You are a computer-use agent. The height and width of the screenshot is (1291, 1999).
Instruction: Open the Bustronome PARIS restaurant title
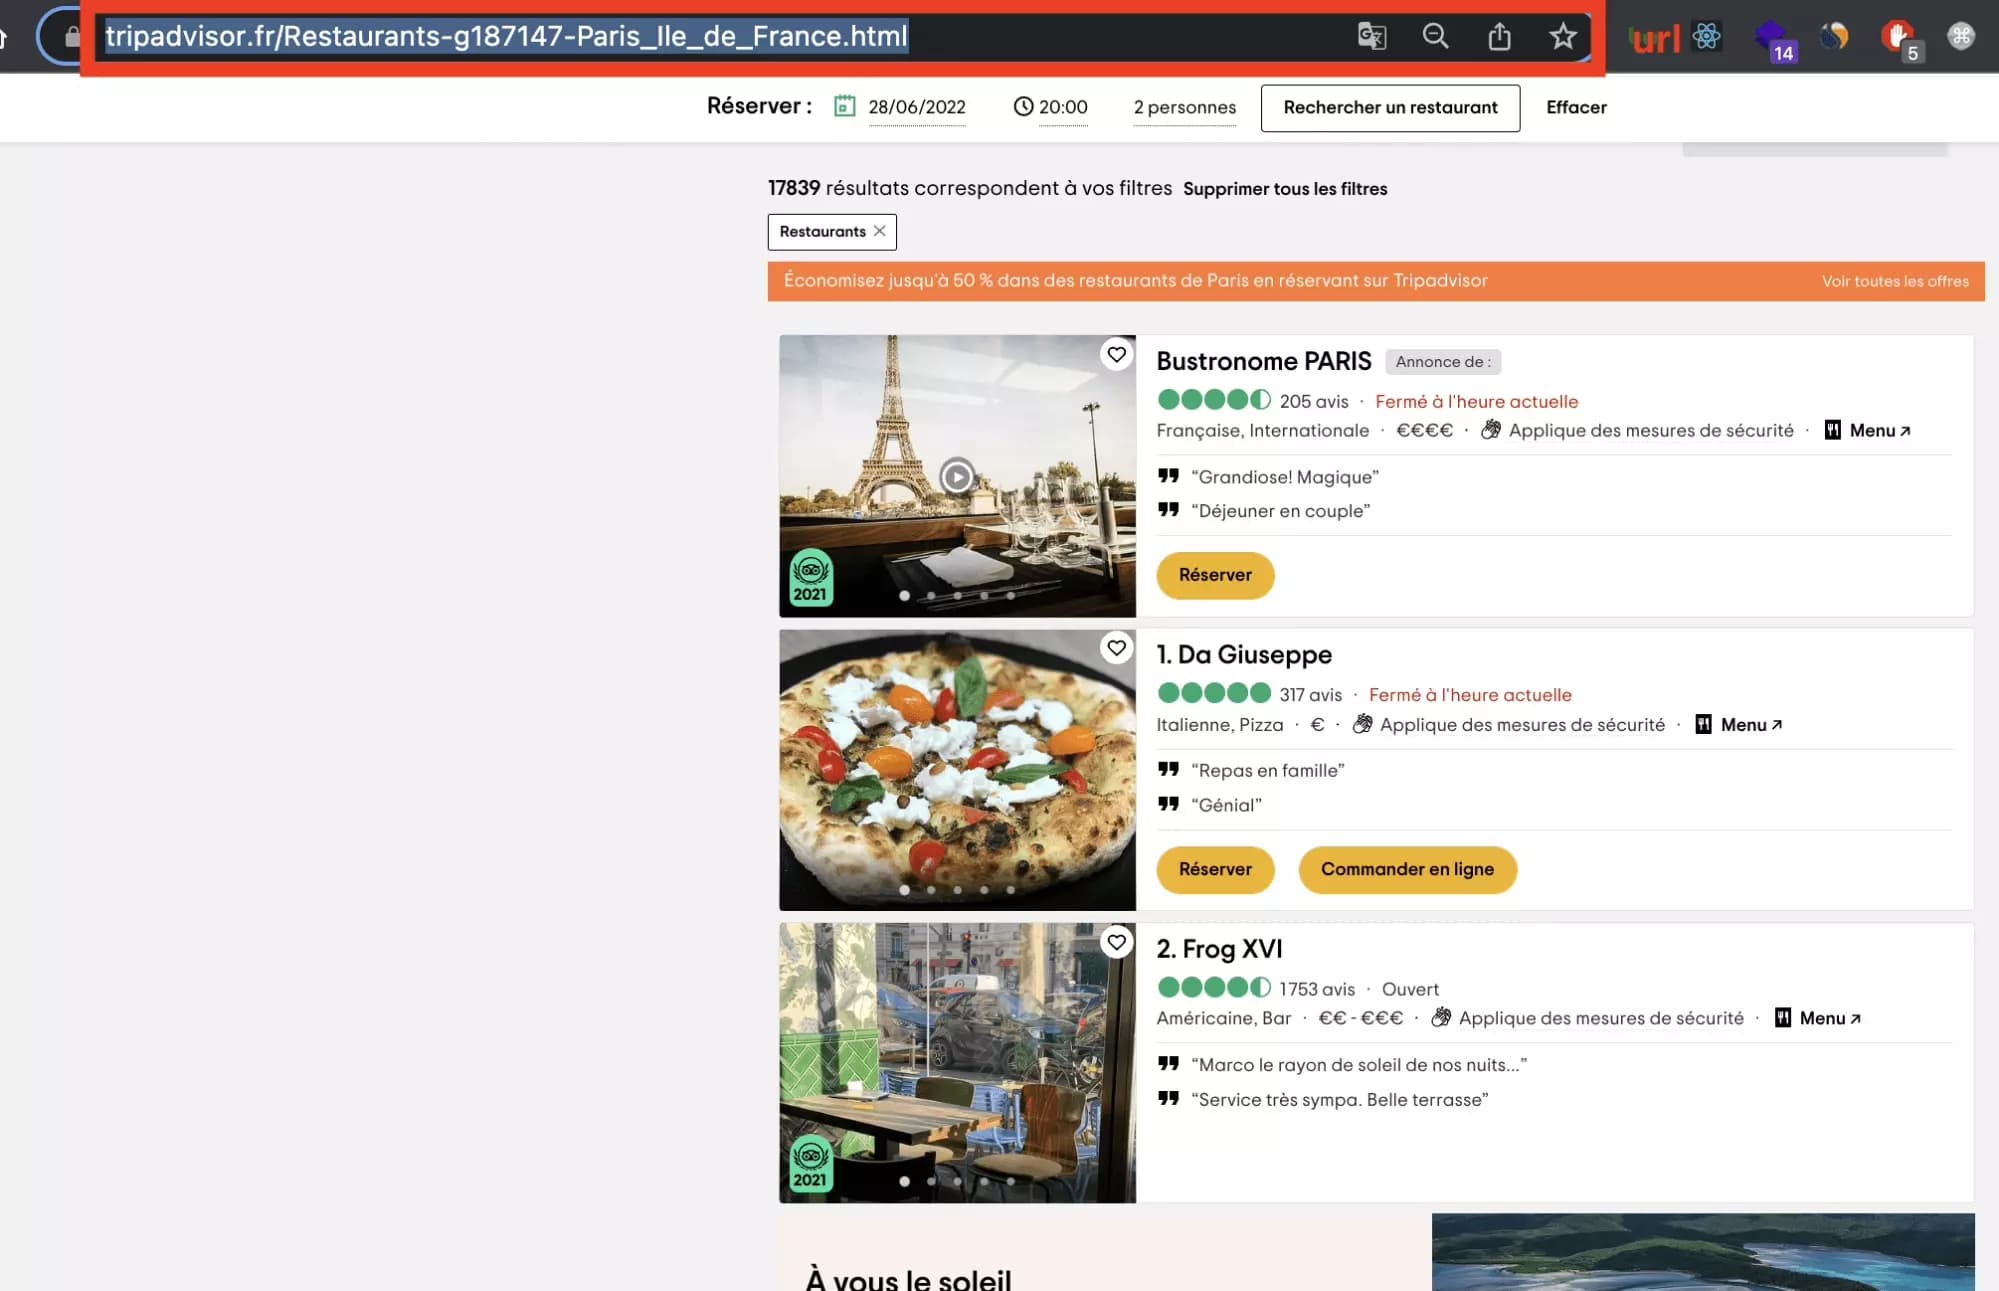click(1264, 361)
